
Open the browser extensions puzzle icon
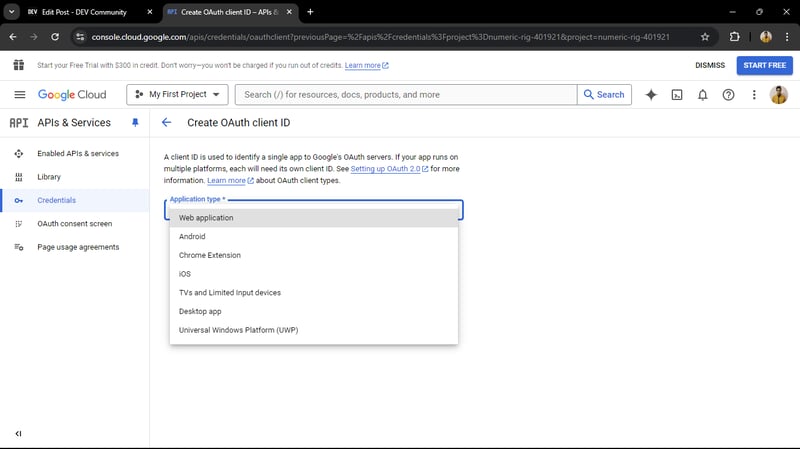(734, 37)
